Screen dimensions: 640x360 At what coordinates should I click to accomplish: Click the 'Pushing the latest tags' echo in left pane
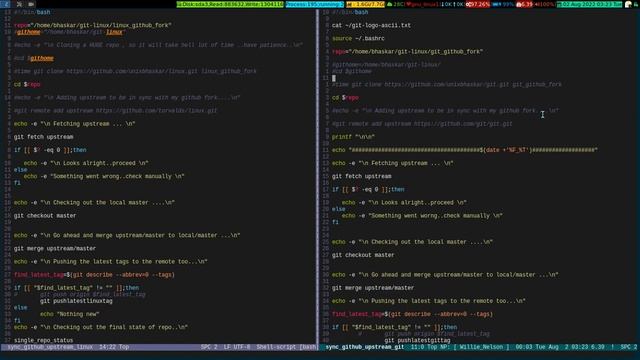tap(111, 262)
